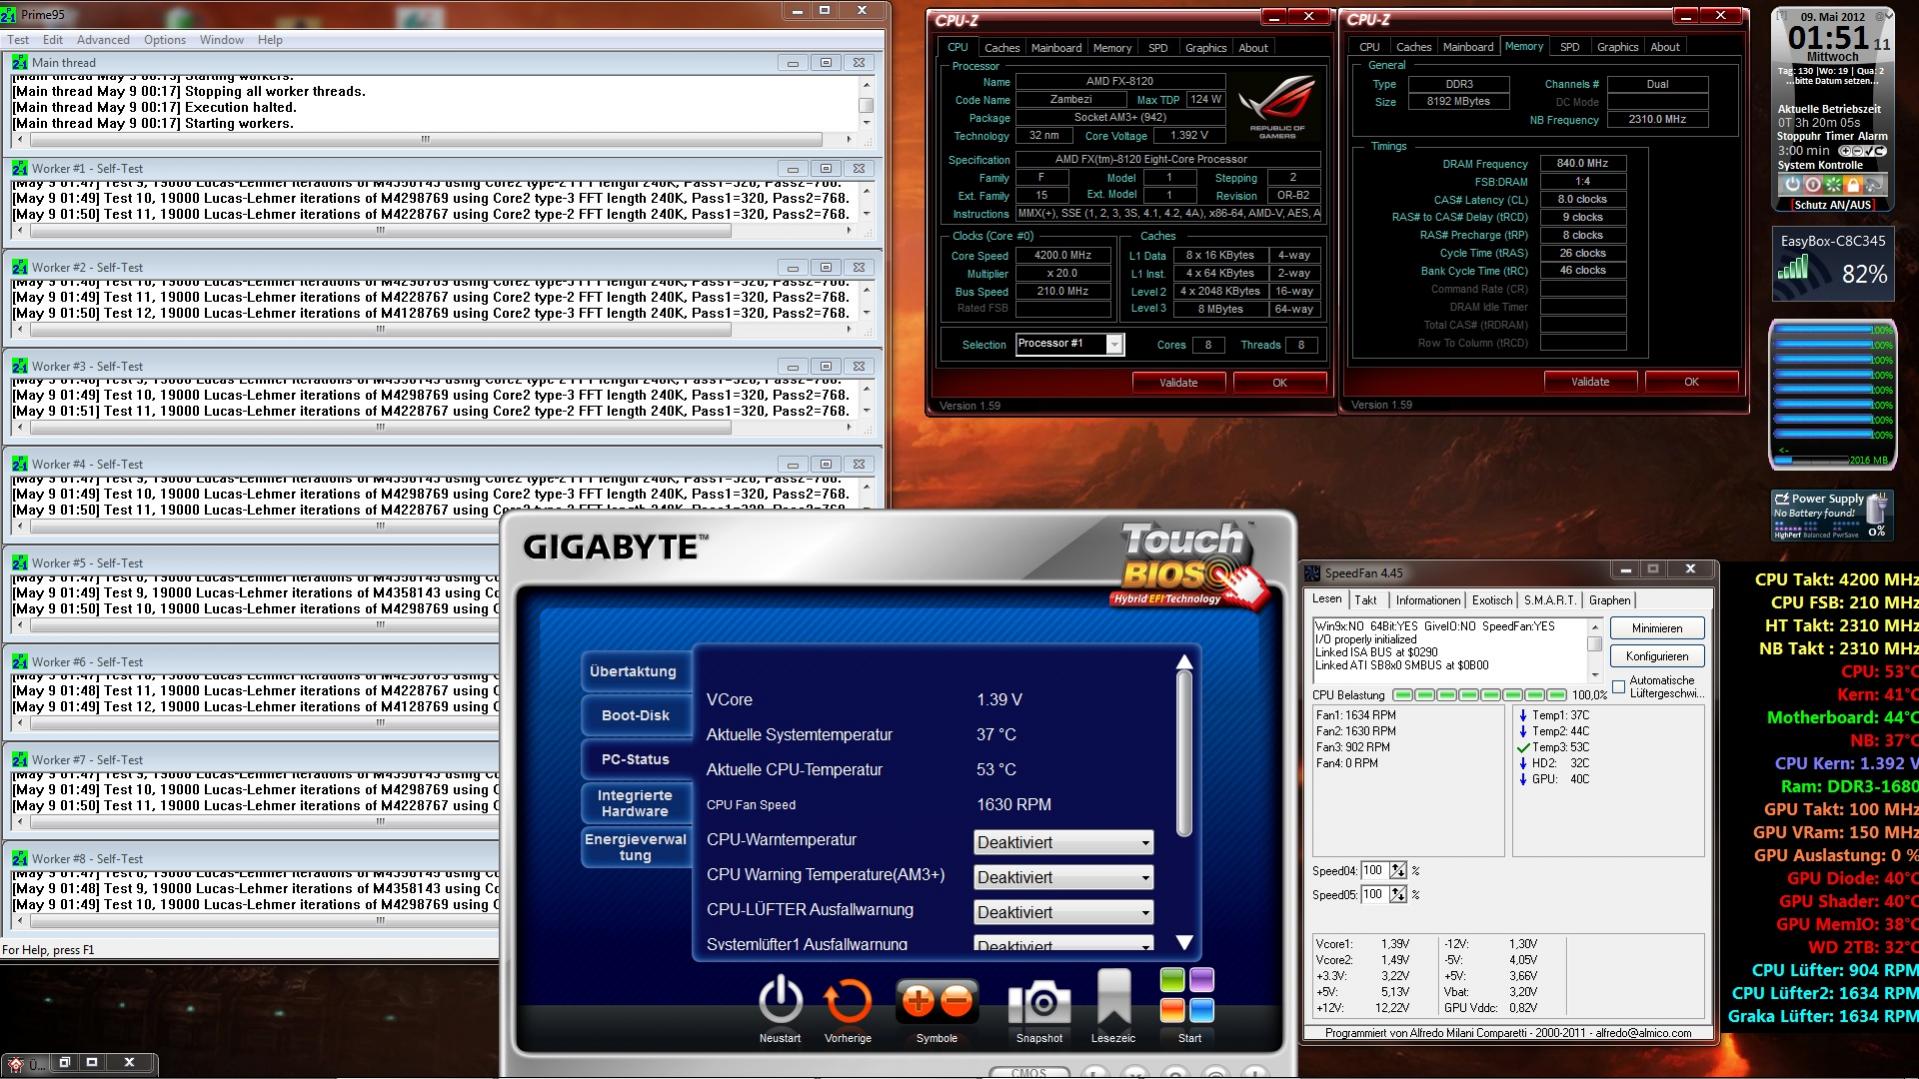The image size is (1919, 1079).
Task: Click the timer plus icon in the clock gadget
Action: [1846, 151]
